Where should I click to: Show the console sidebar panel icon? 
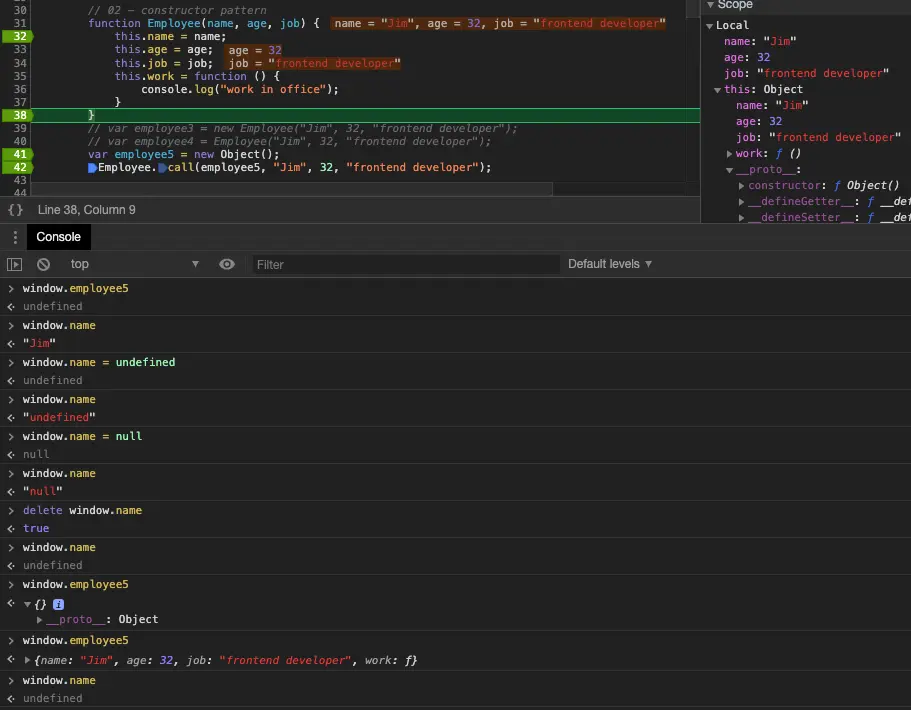14,264
